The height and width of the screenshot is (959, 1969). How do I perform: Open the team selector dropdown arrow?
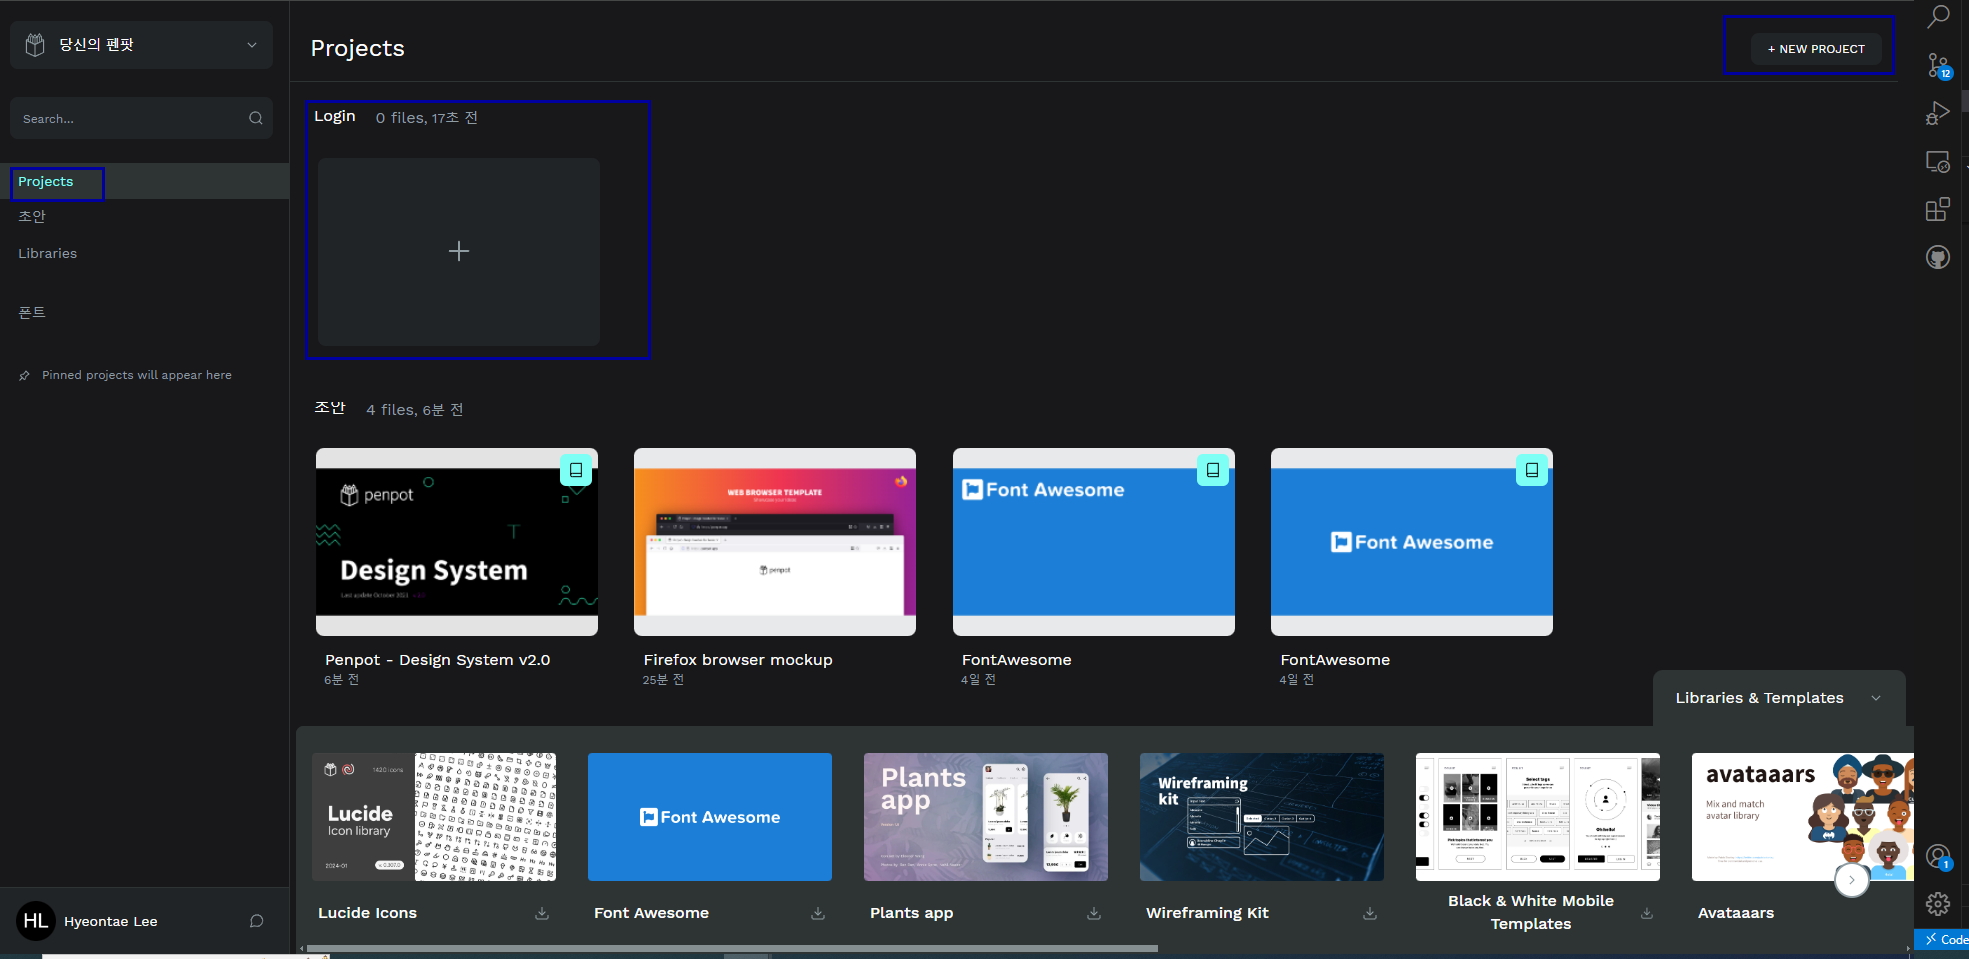[252, 45]
